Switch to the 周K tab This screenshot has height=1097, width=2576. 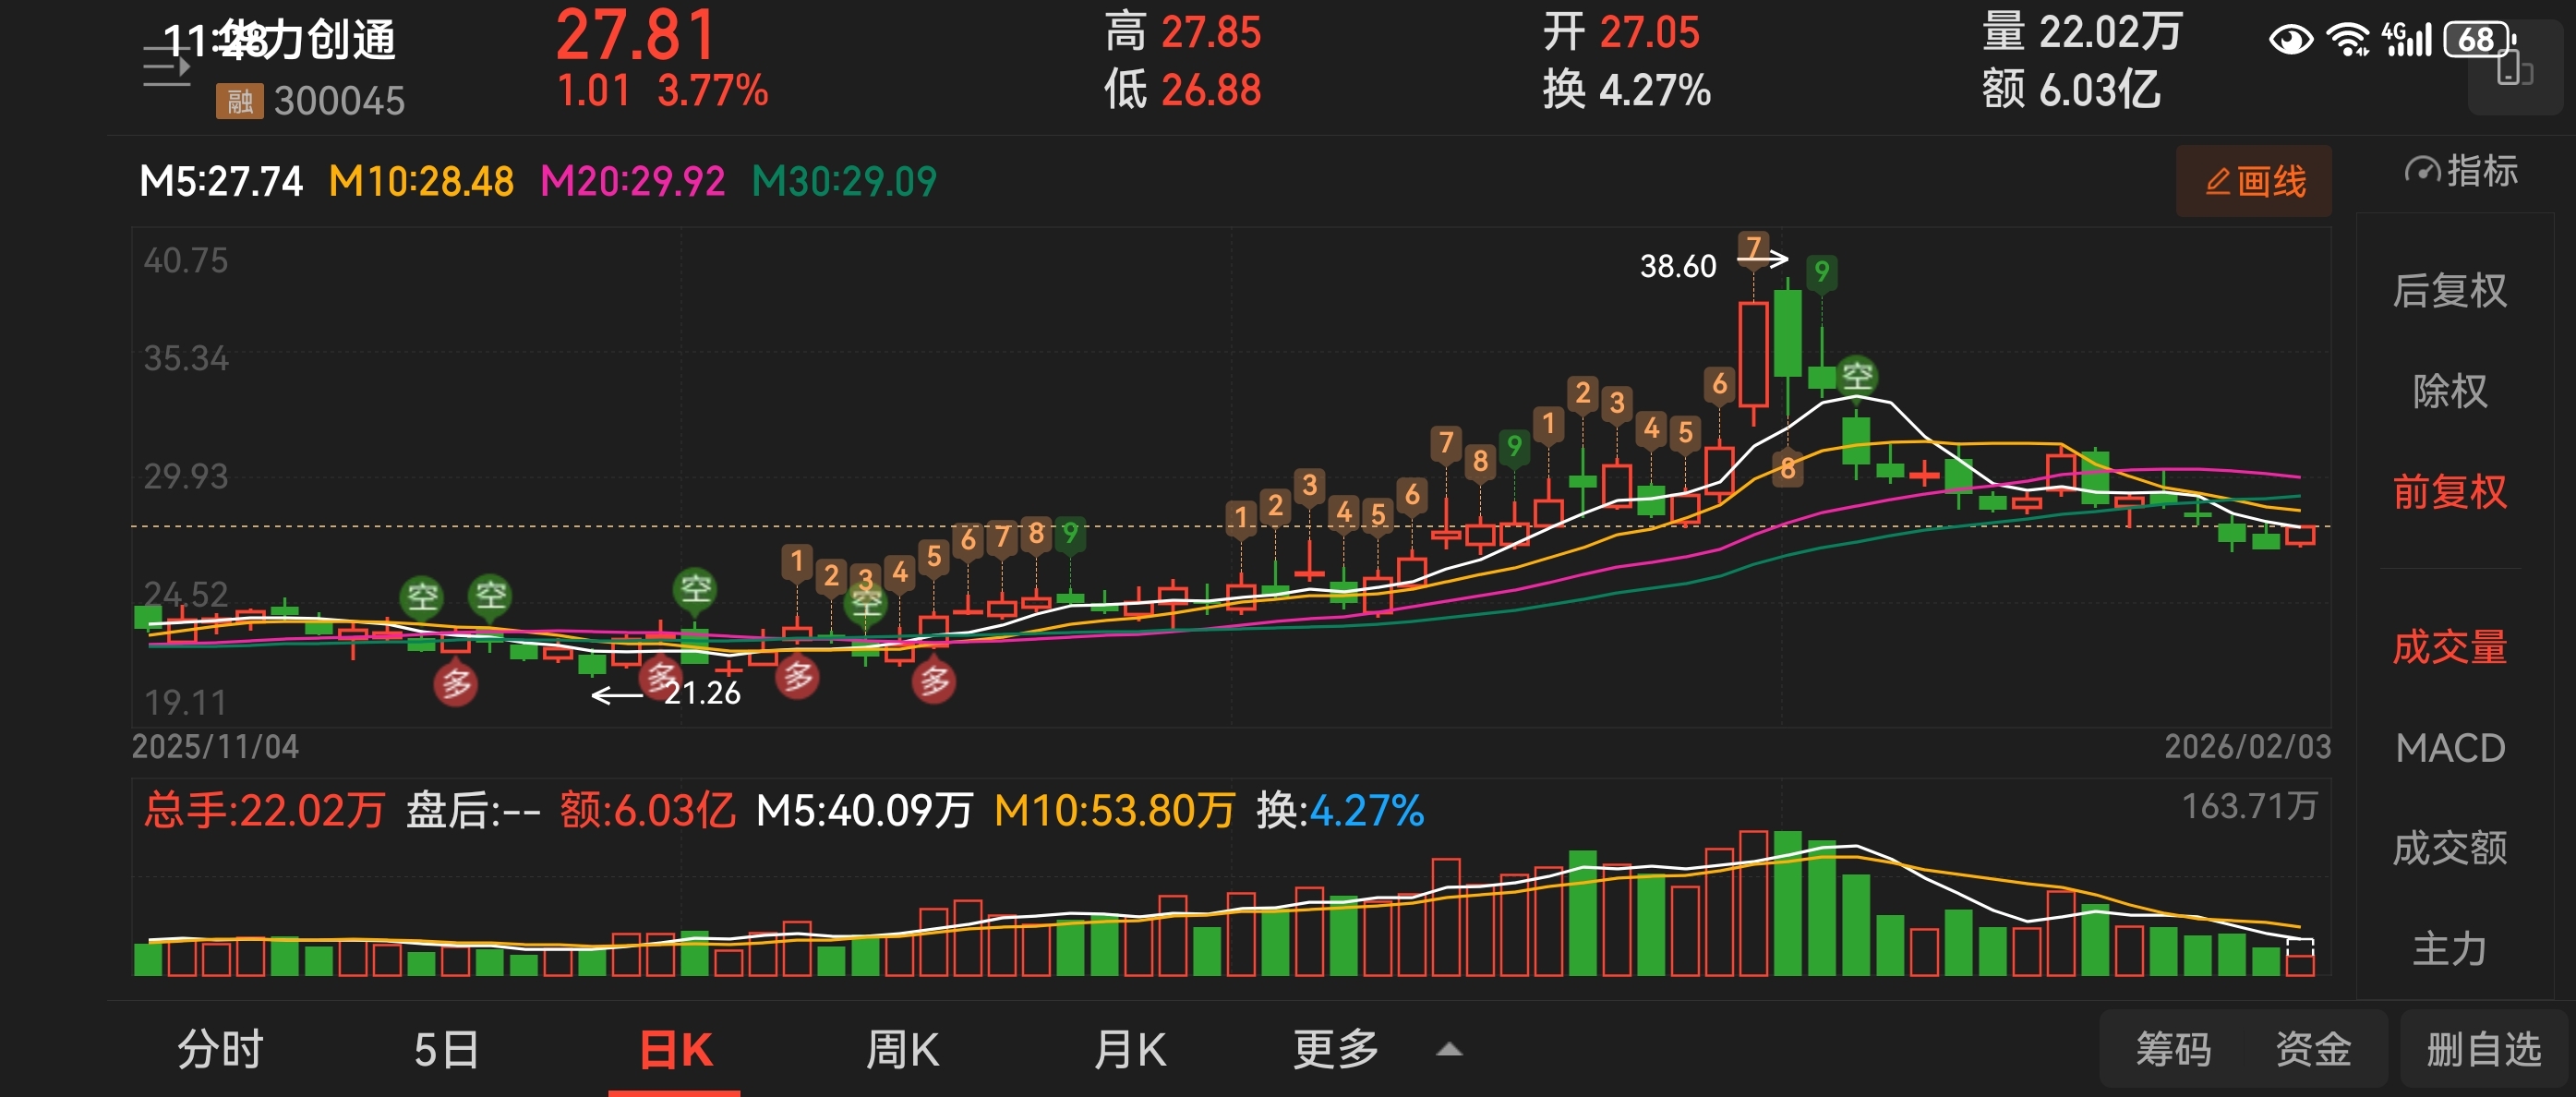click(x=902, y=1050)
